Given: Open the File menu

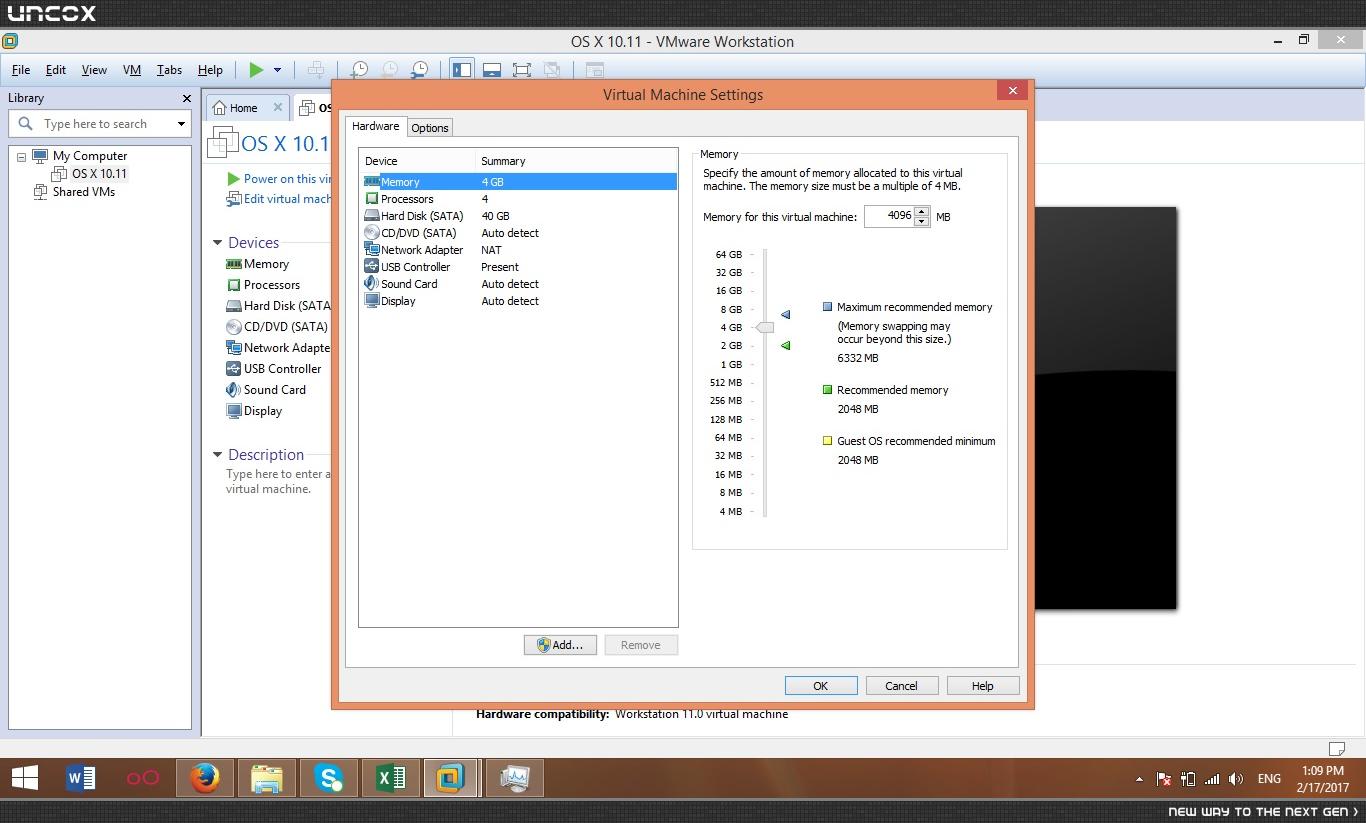Looking at the screenshot, I should pyautogui.click(x=21, y=70).
